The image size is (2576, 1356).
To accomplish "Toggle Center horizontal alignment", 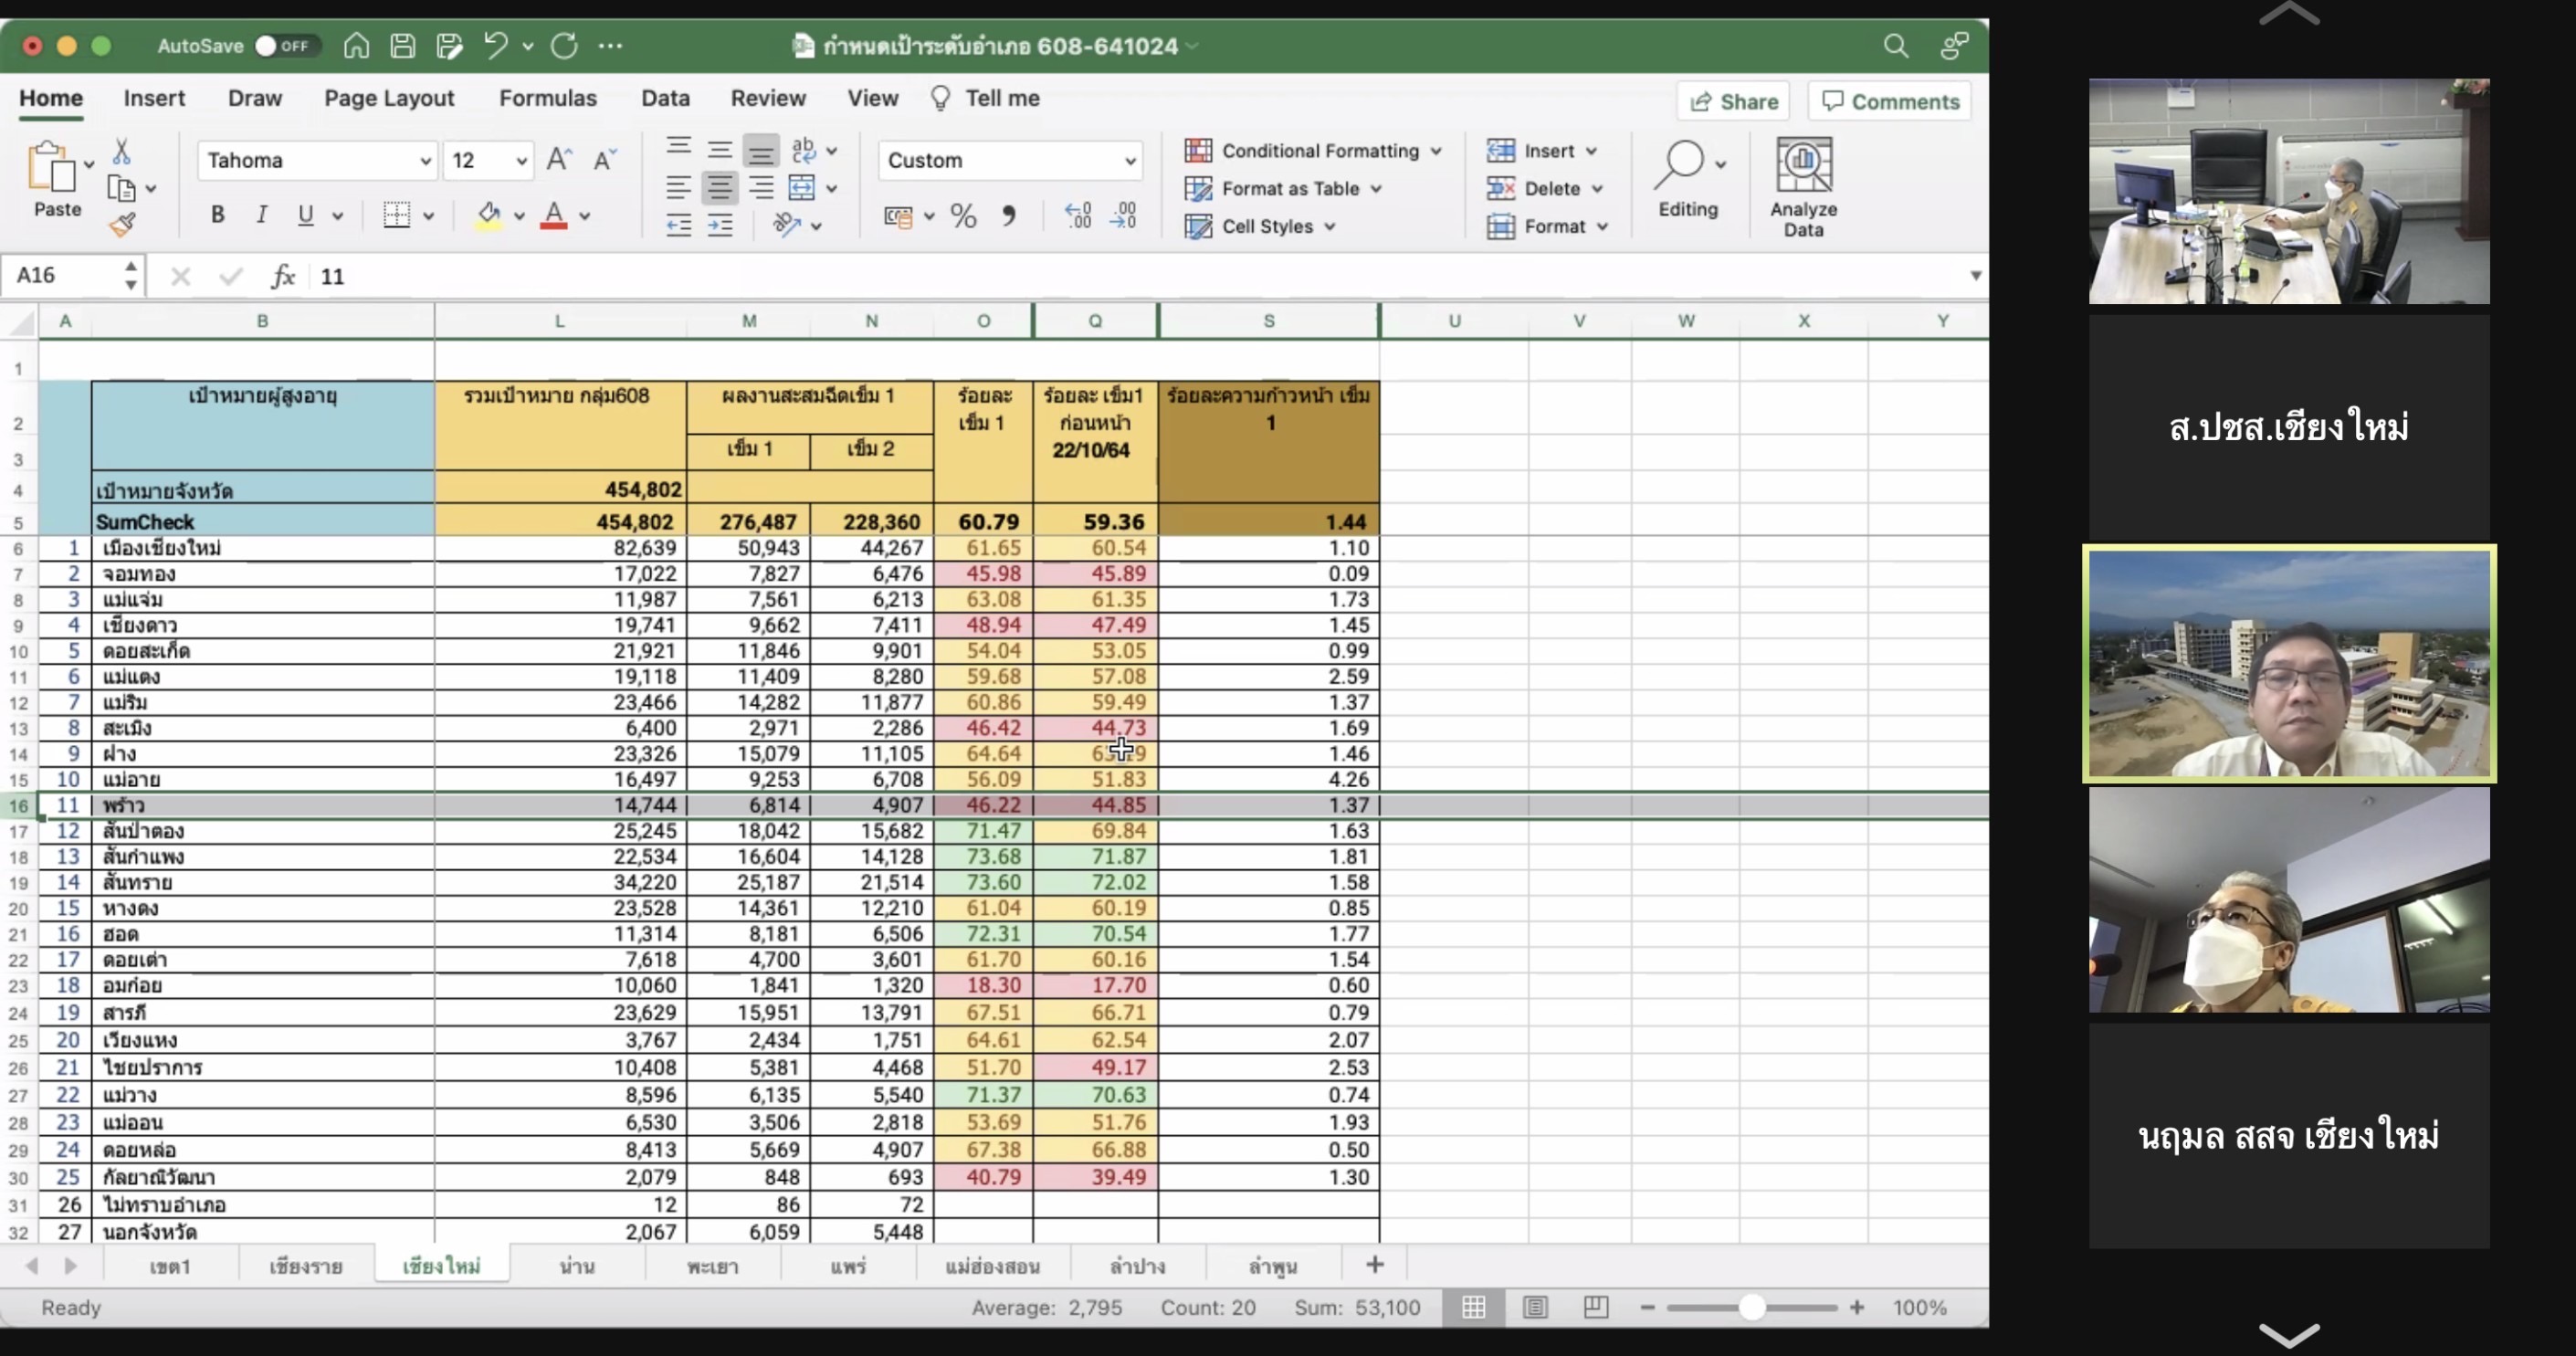I will 719,188.
